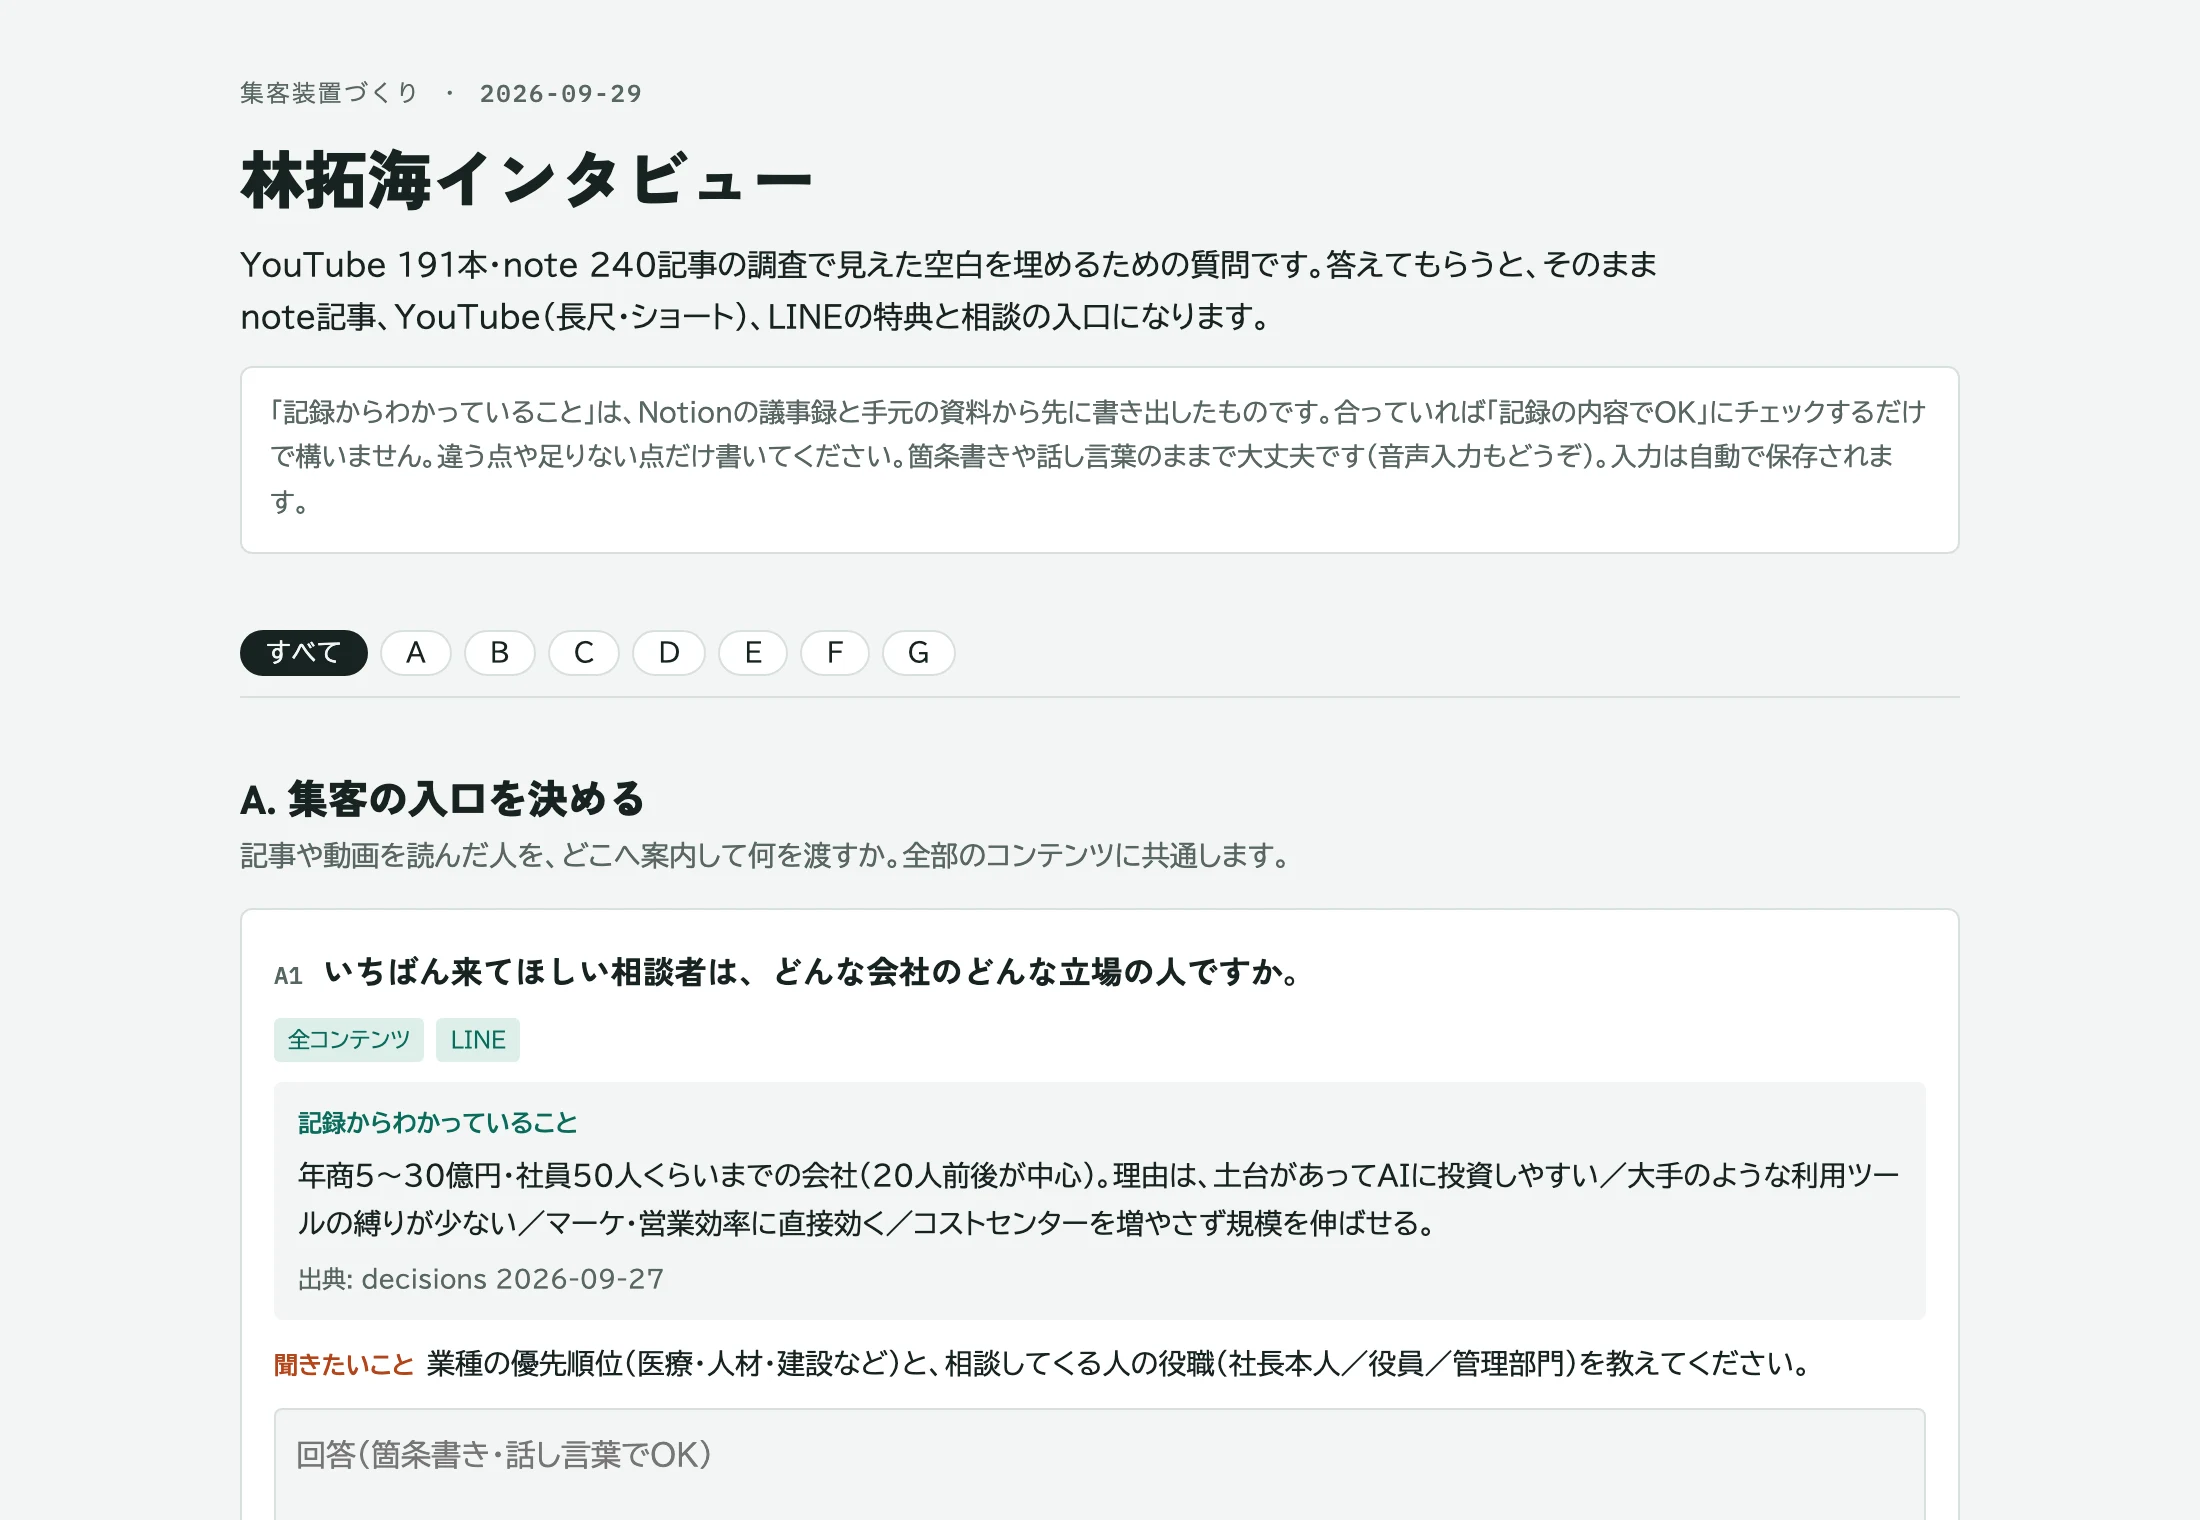Click the 記録からわかっていること label
Screen dimensions: 2200x1520
[x=438, y=1122]
